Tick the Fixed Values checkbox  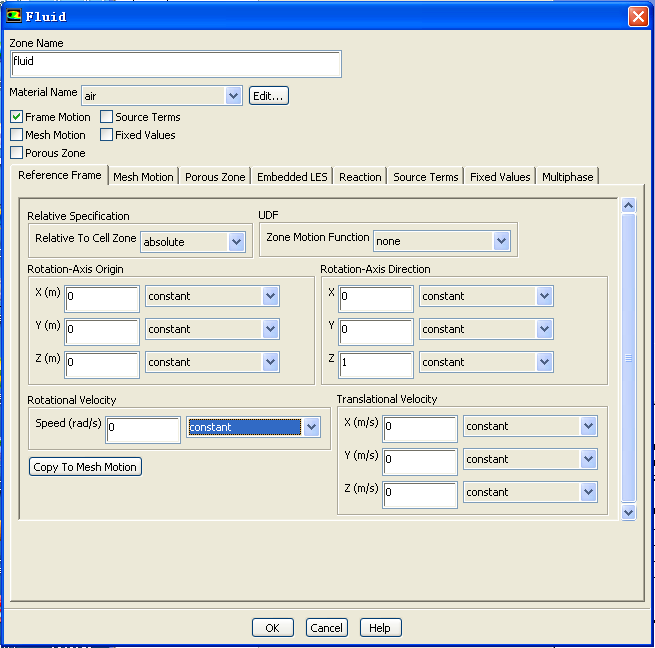[x=107, y=135]
